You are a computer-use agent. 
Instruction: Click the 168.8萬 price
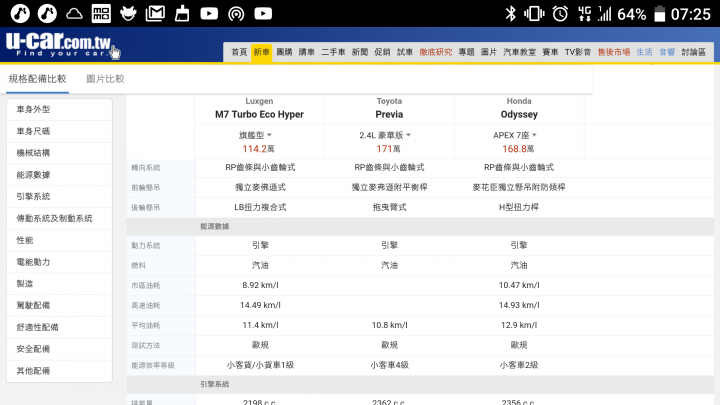pos(518,149)
